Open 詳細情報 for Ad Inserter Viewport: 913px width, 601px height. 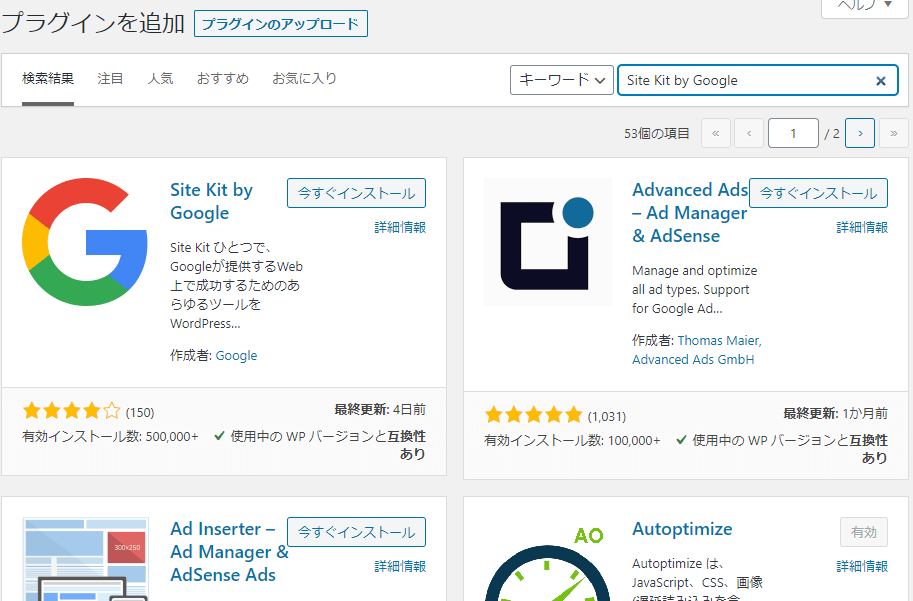(x=400, y=566)
